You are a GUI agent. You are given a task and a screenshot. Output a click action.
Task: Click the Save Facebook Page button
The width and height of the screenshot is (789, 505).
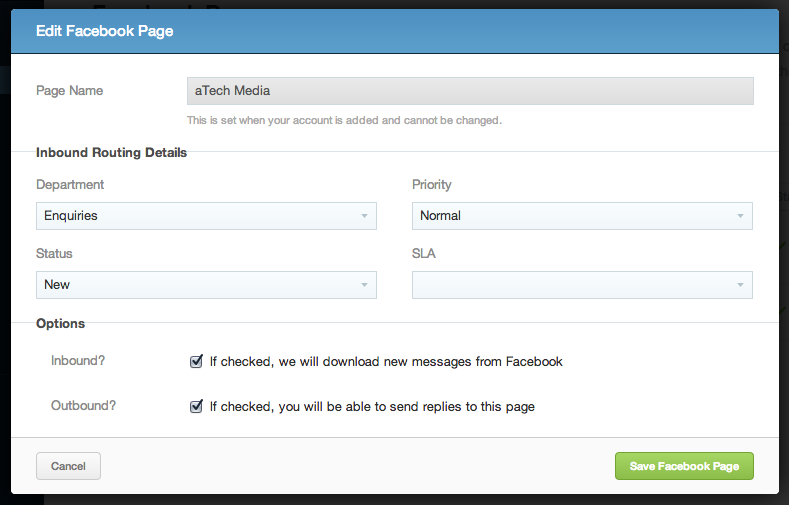pos(684,466)
